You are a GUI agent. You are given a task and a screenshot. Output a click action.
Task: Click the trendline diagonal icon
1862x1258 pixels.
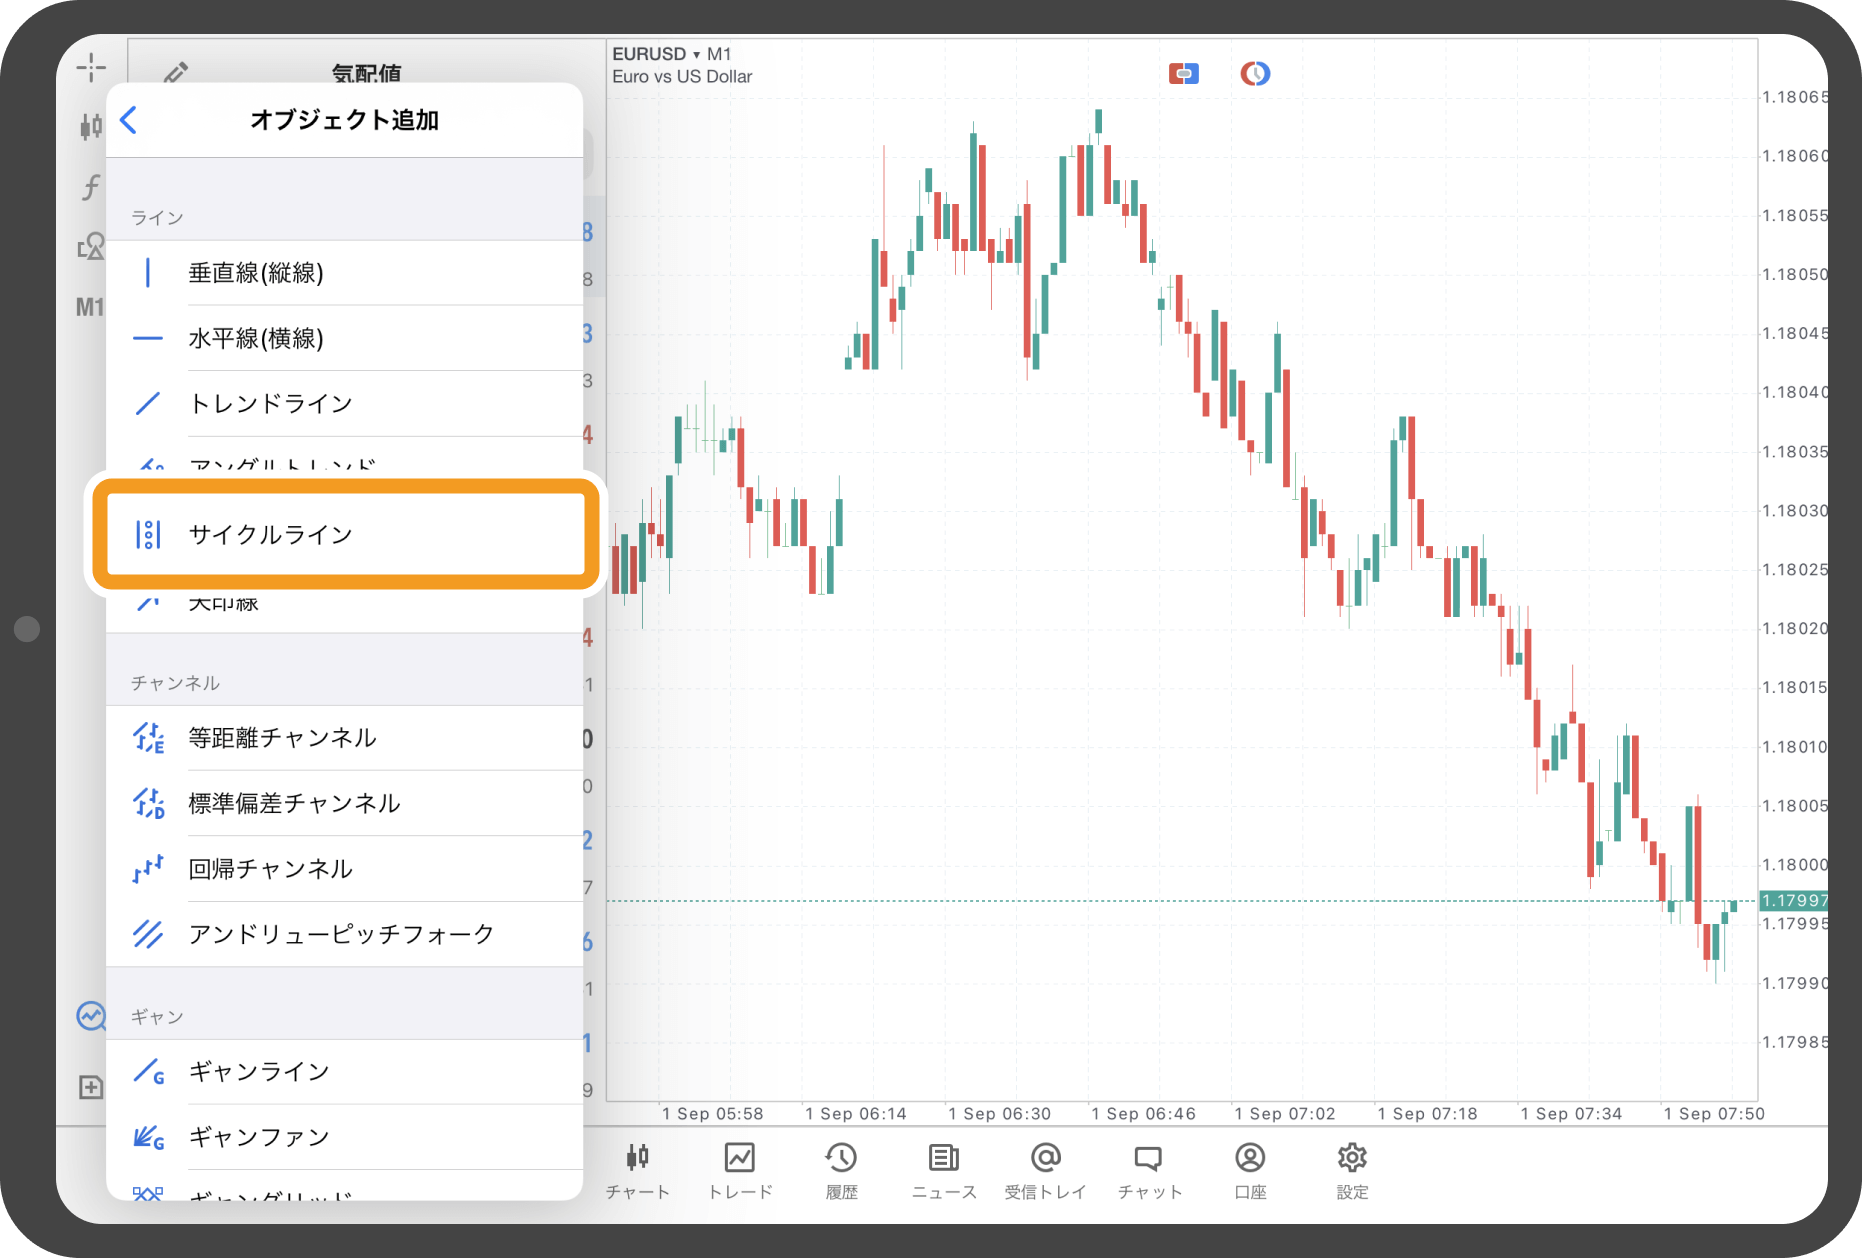(148, 403)
